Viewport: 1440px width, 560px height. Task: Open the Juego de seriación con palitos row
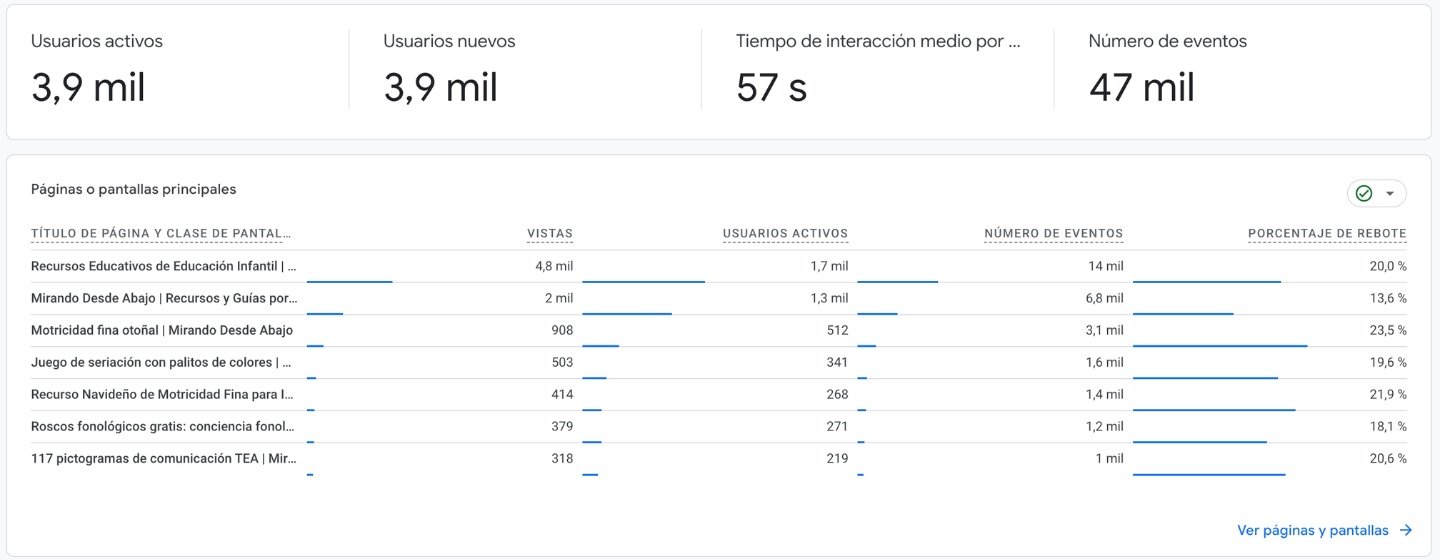pos(161,362)
